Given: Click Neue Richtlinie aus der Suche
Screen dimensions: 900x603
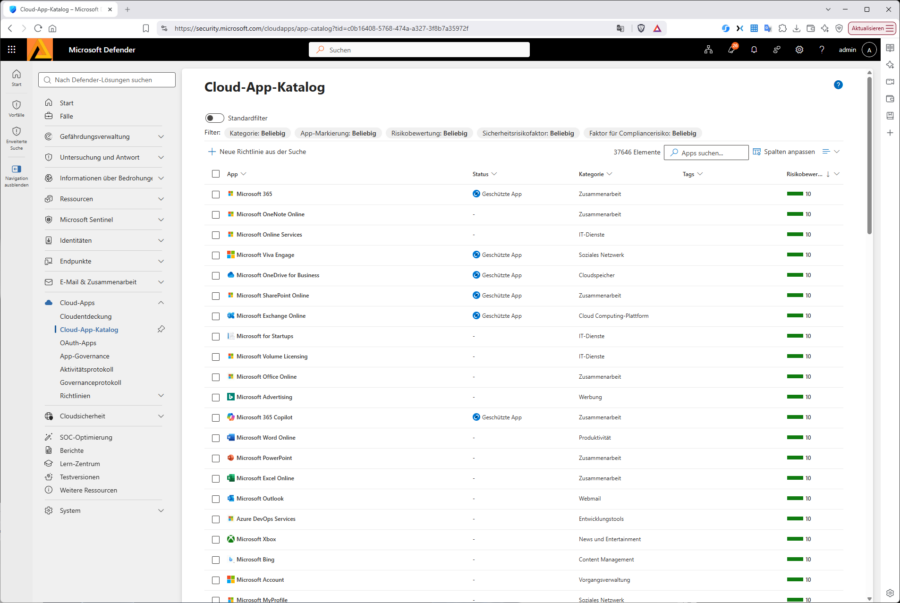Looking at the screenshot, I should 257,152.
